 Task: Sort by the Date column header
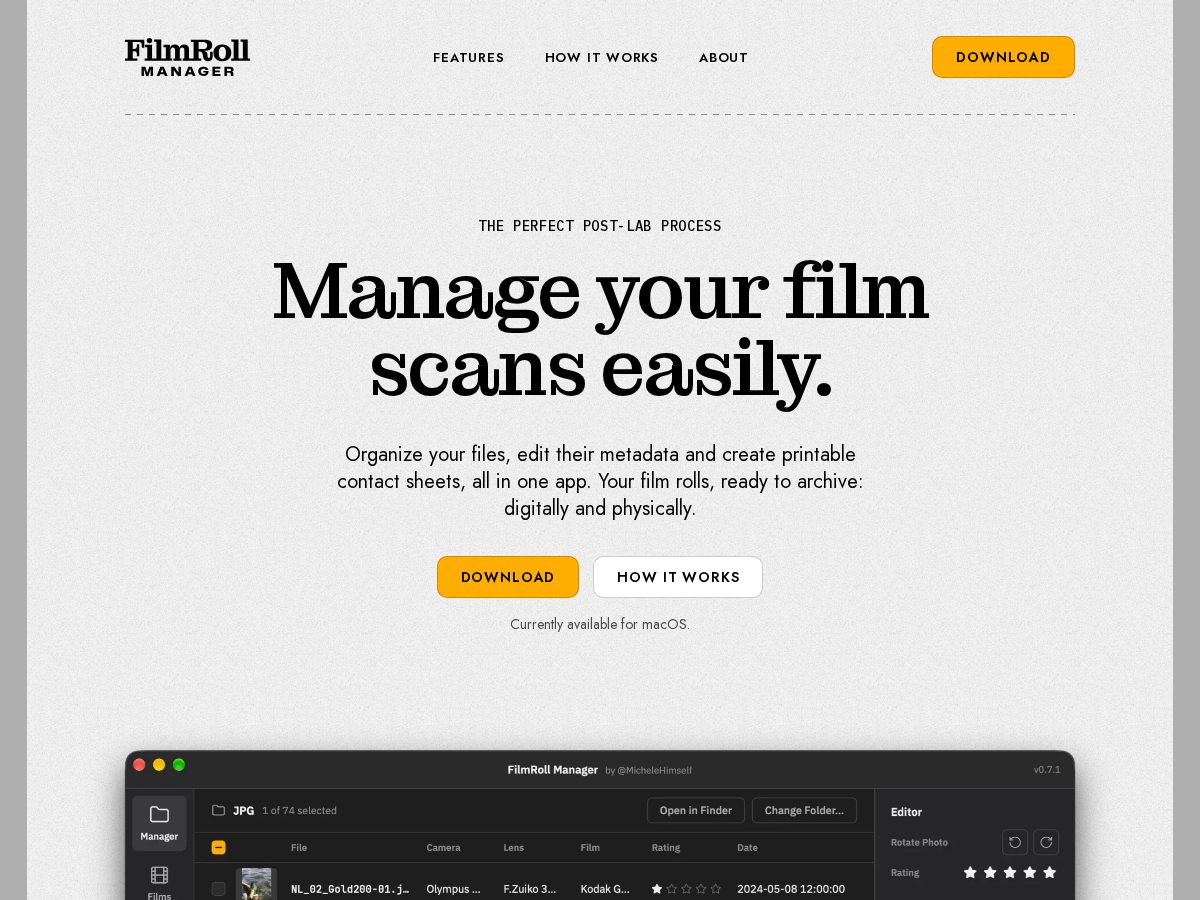click(747, 847)
